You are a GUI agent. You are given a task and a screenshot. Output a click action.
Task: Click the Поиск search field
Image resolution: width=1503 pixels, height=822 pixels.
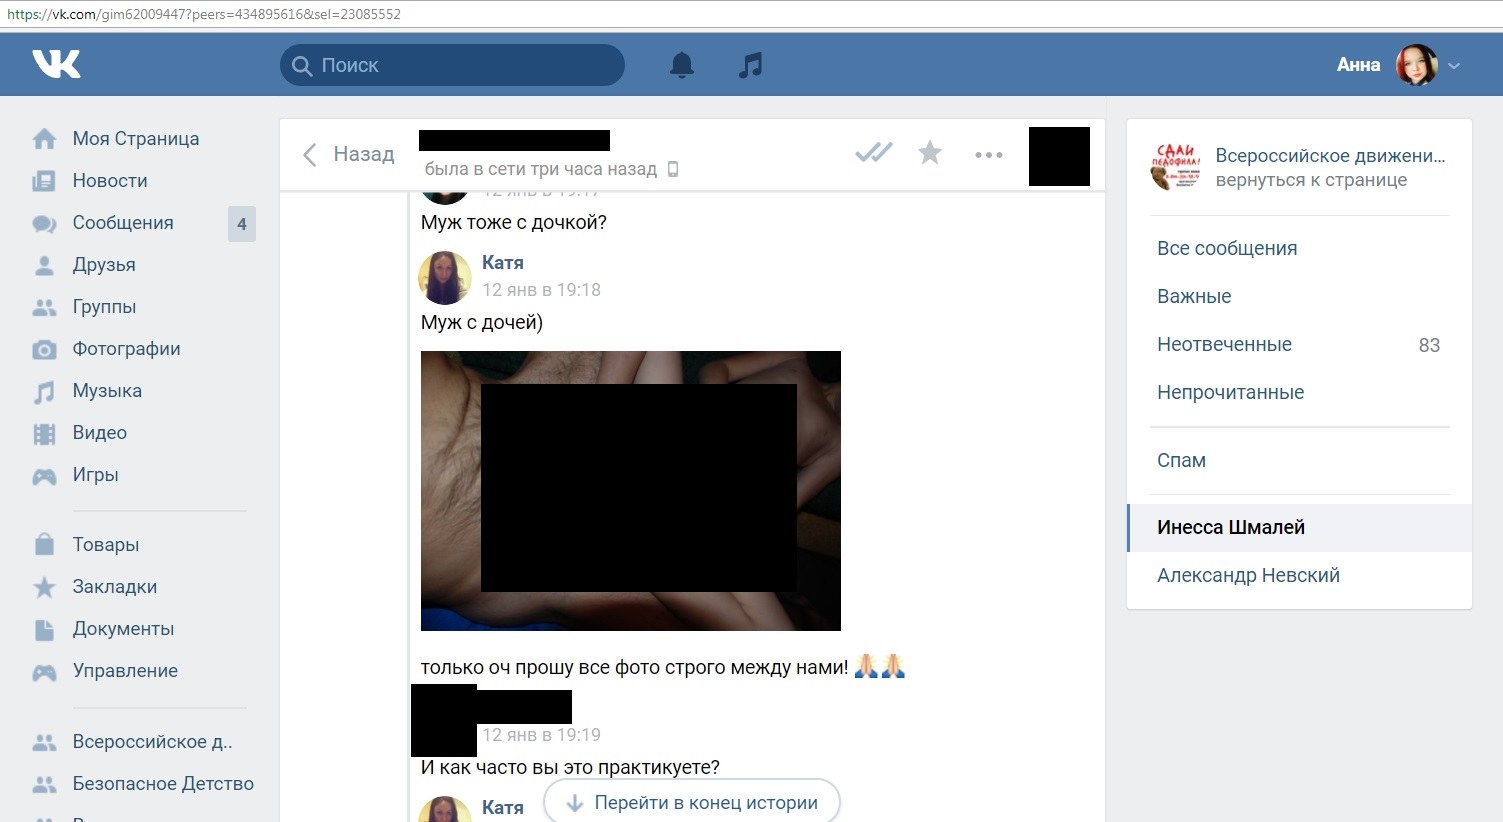(452, 65)
